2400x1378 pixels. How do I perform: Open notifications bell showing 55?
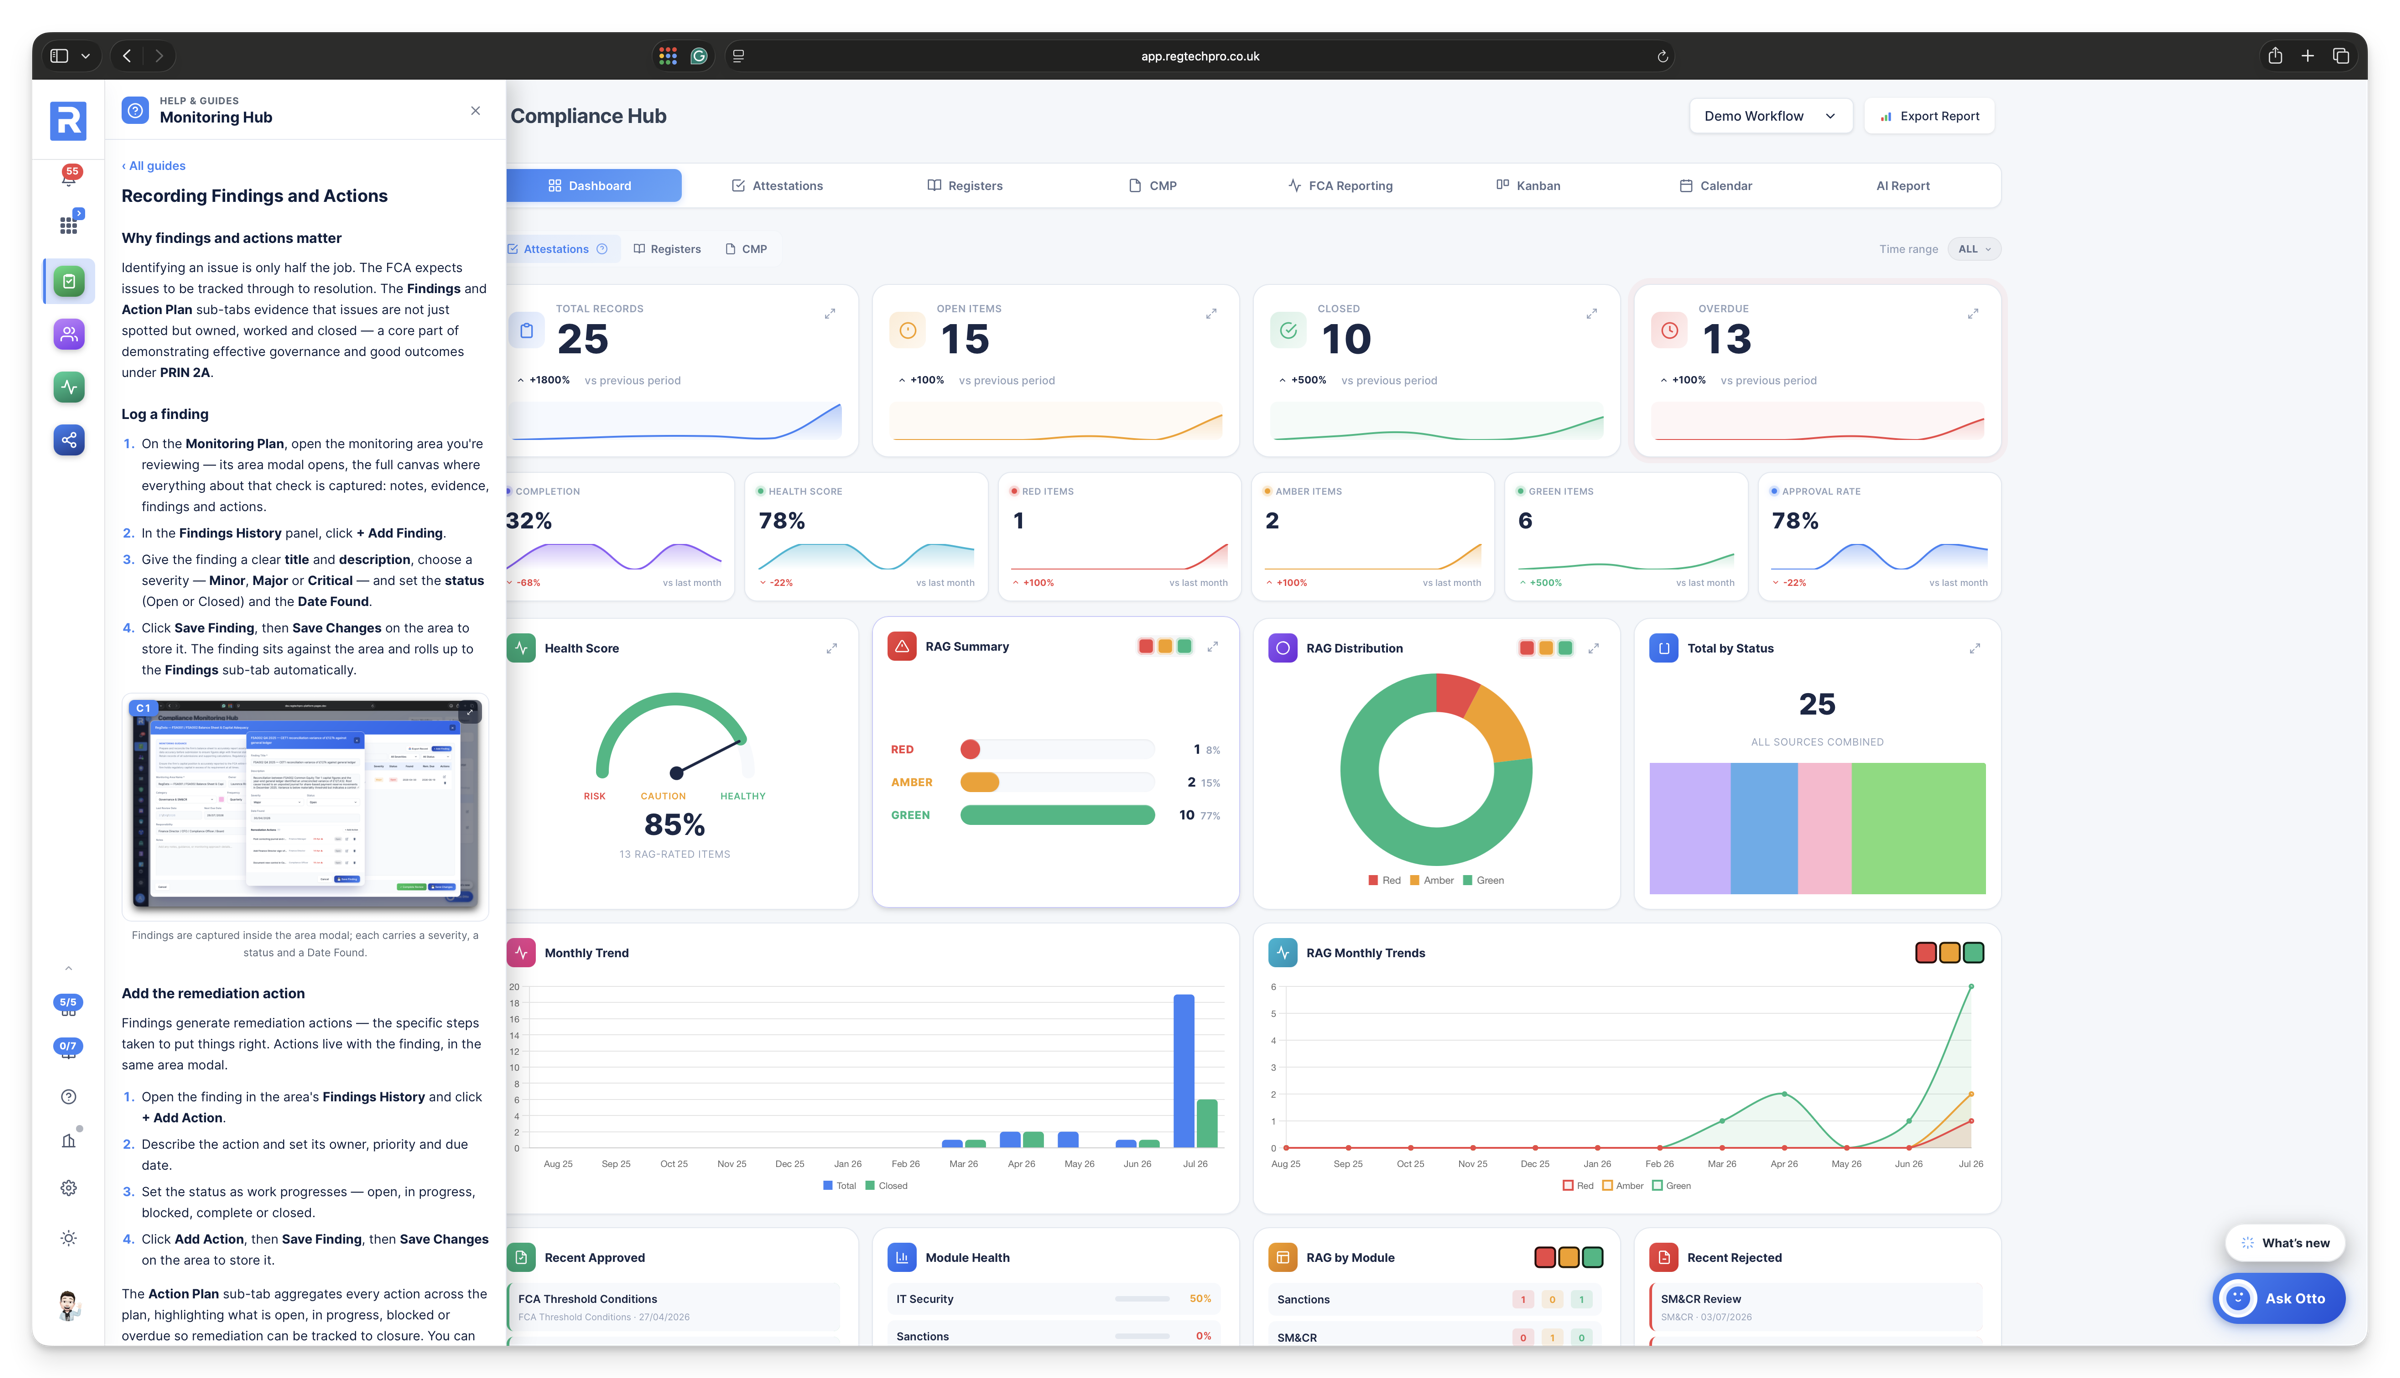tap(69, 176)
